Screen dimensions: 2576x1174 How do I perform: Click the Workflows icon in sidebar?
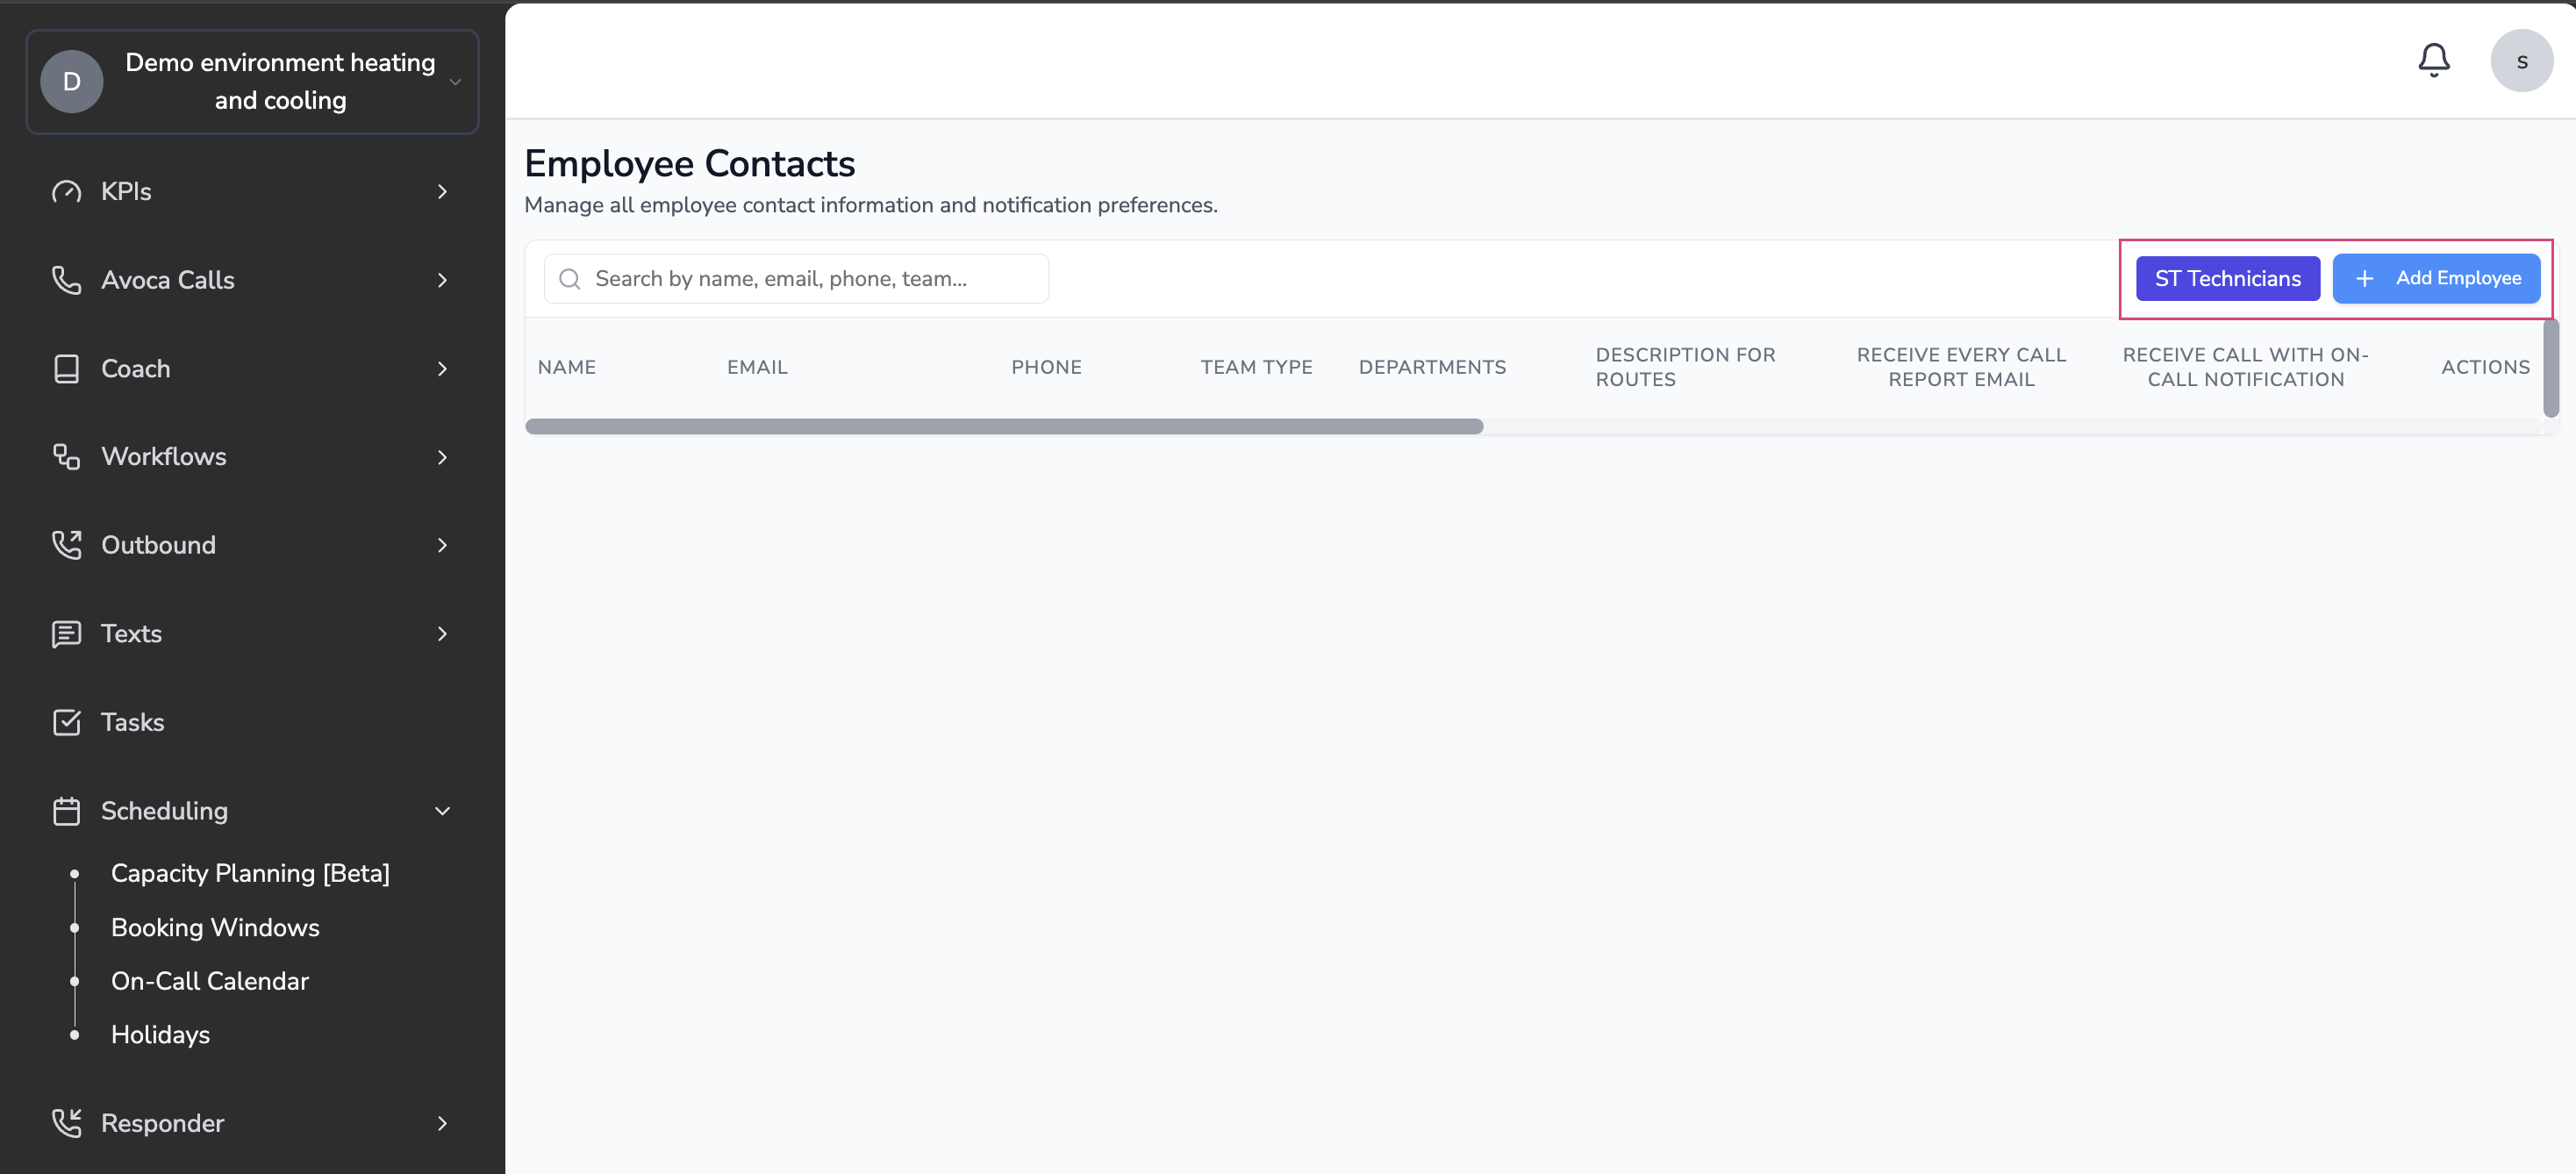(66, 457)
